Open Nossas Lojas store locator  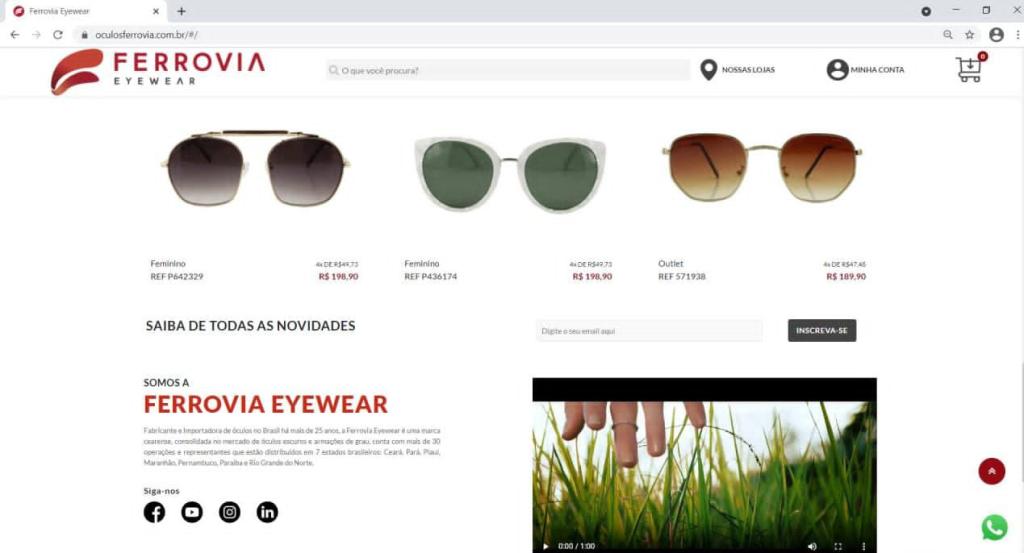(737, 70)
